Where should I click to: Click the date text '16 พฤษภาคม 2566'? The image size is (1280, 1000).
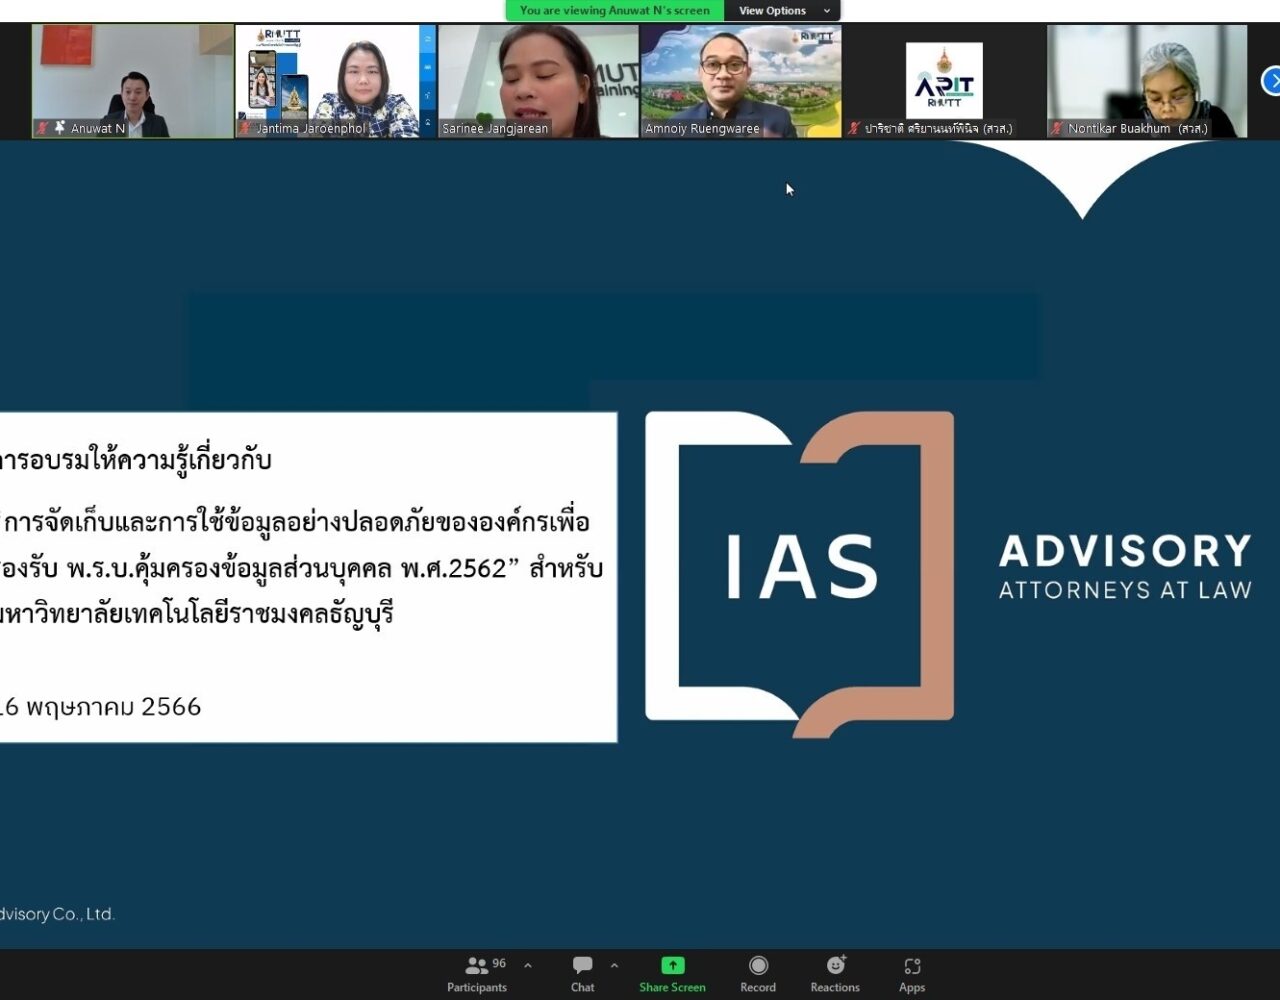tap(100, 707)
